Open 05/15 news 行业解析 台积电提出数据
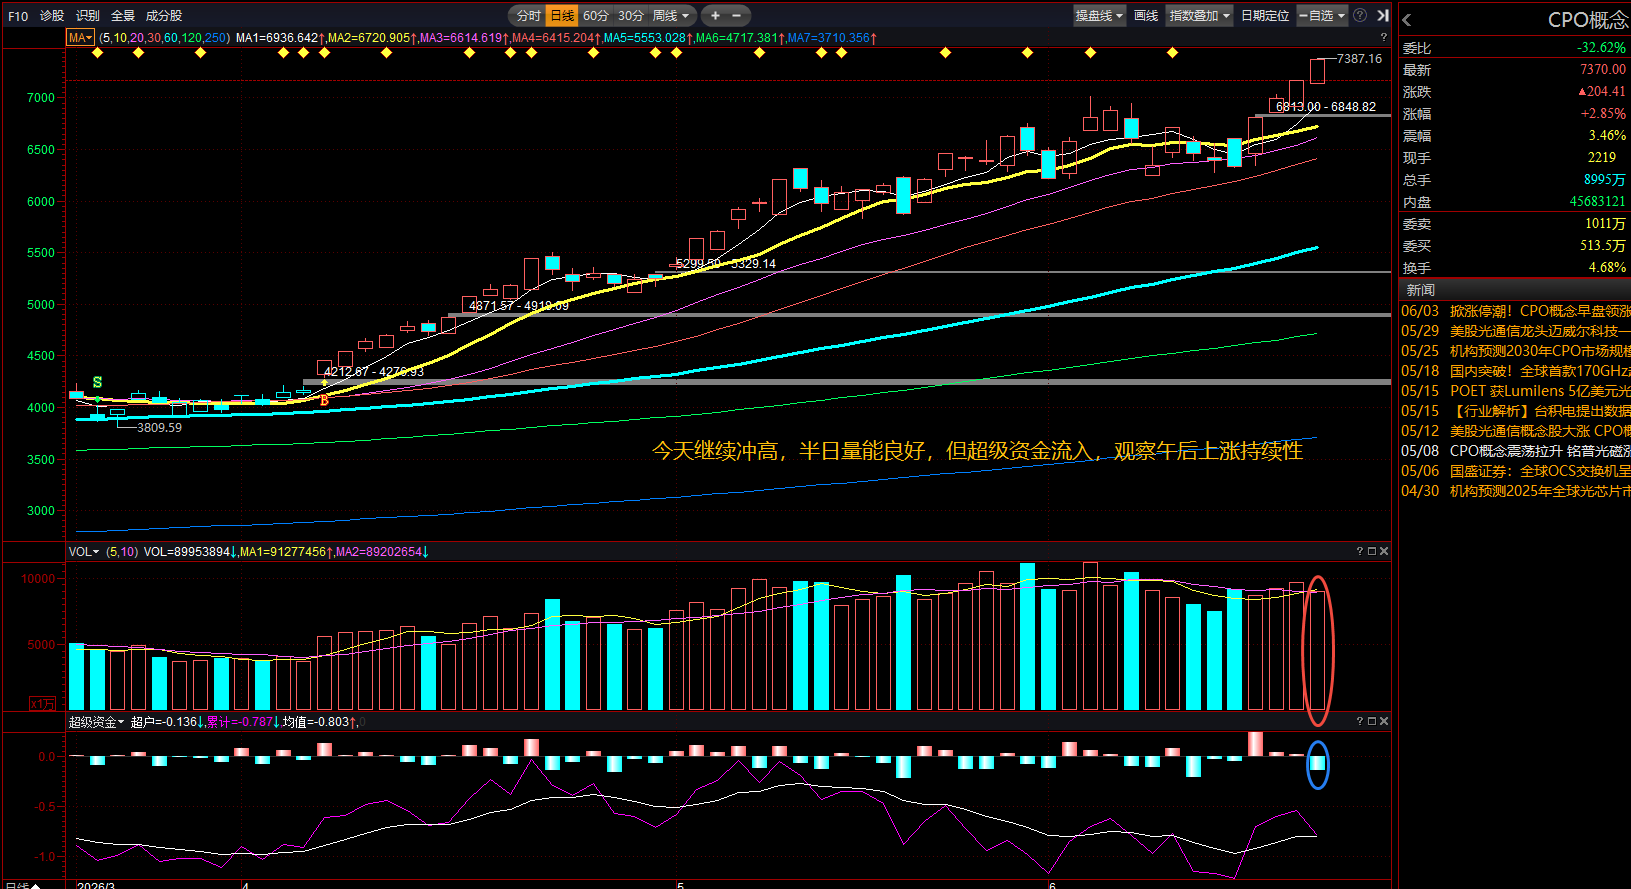Viewport: 1631px width, 889px height. 1515,411
